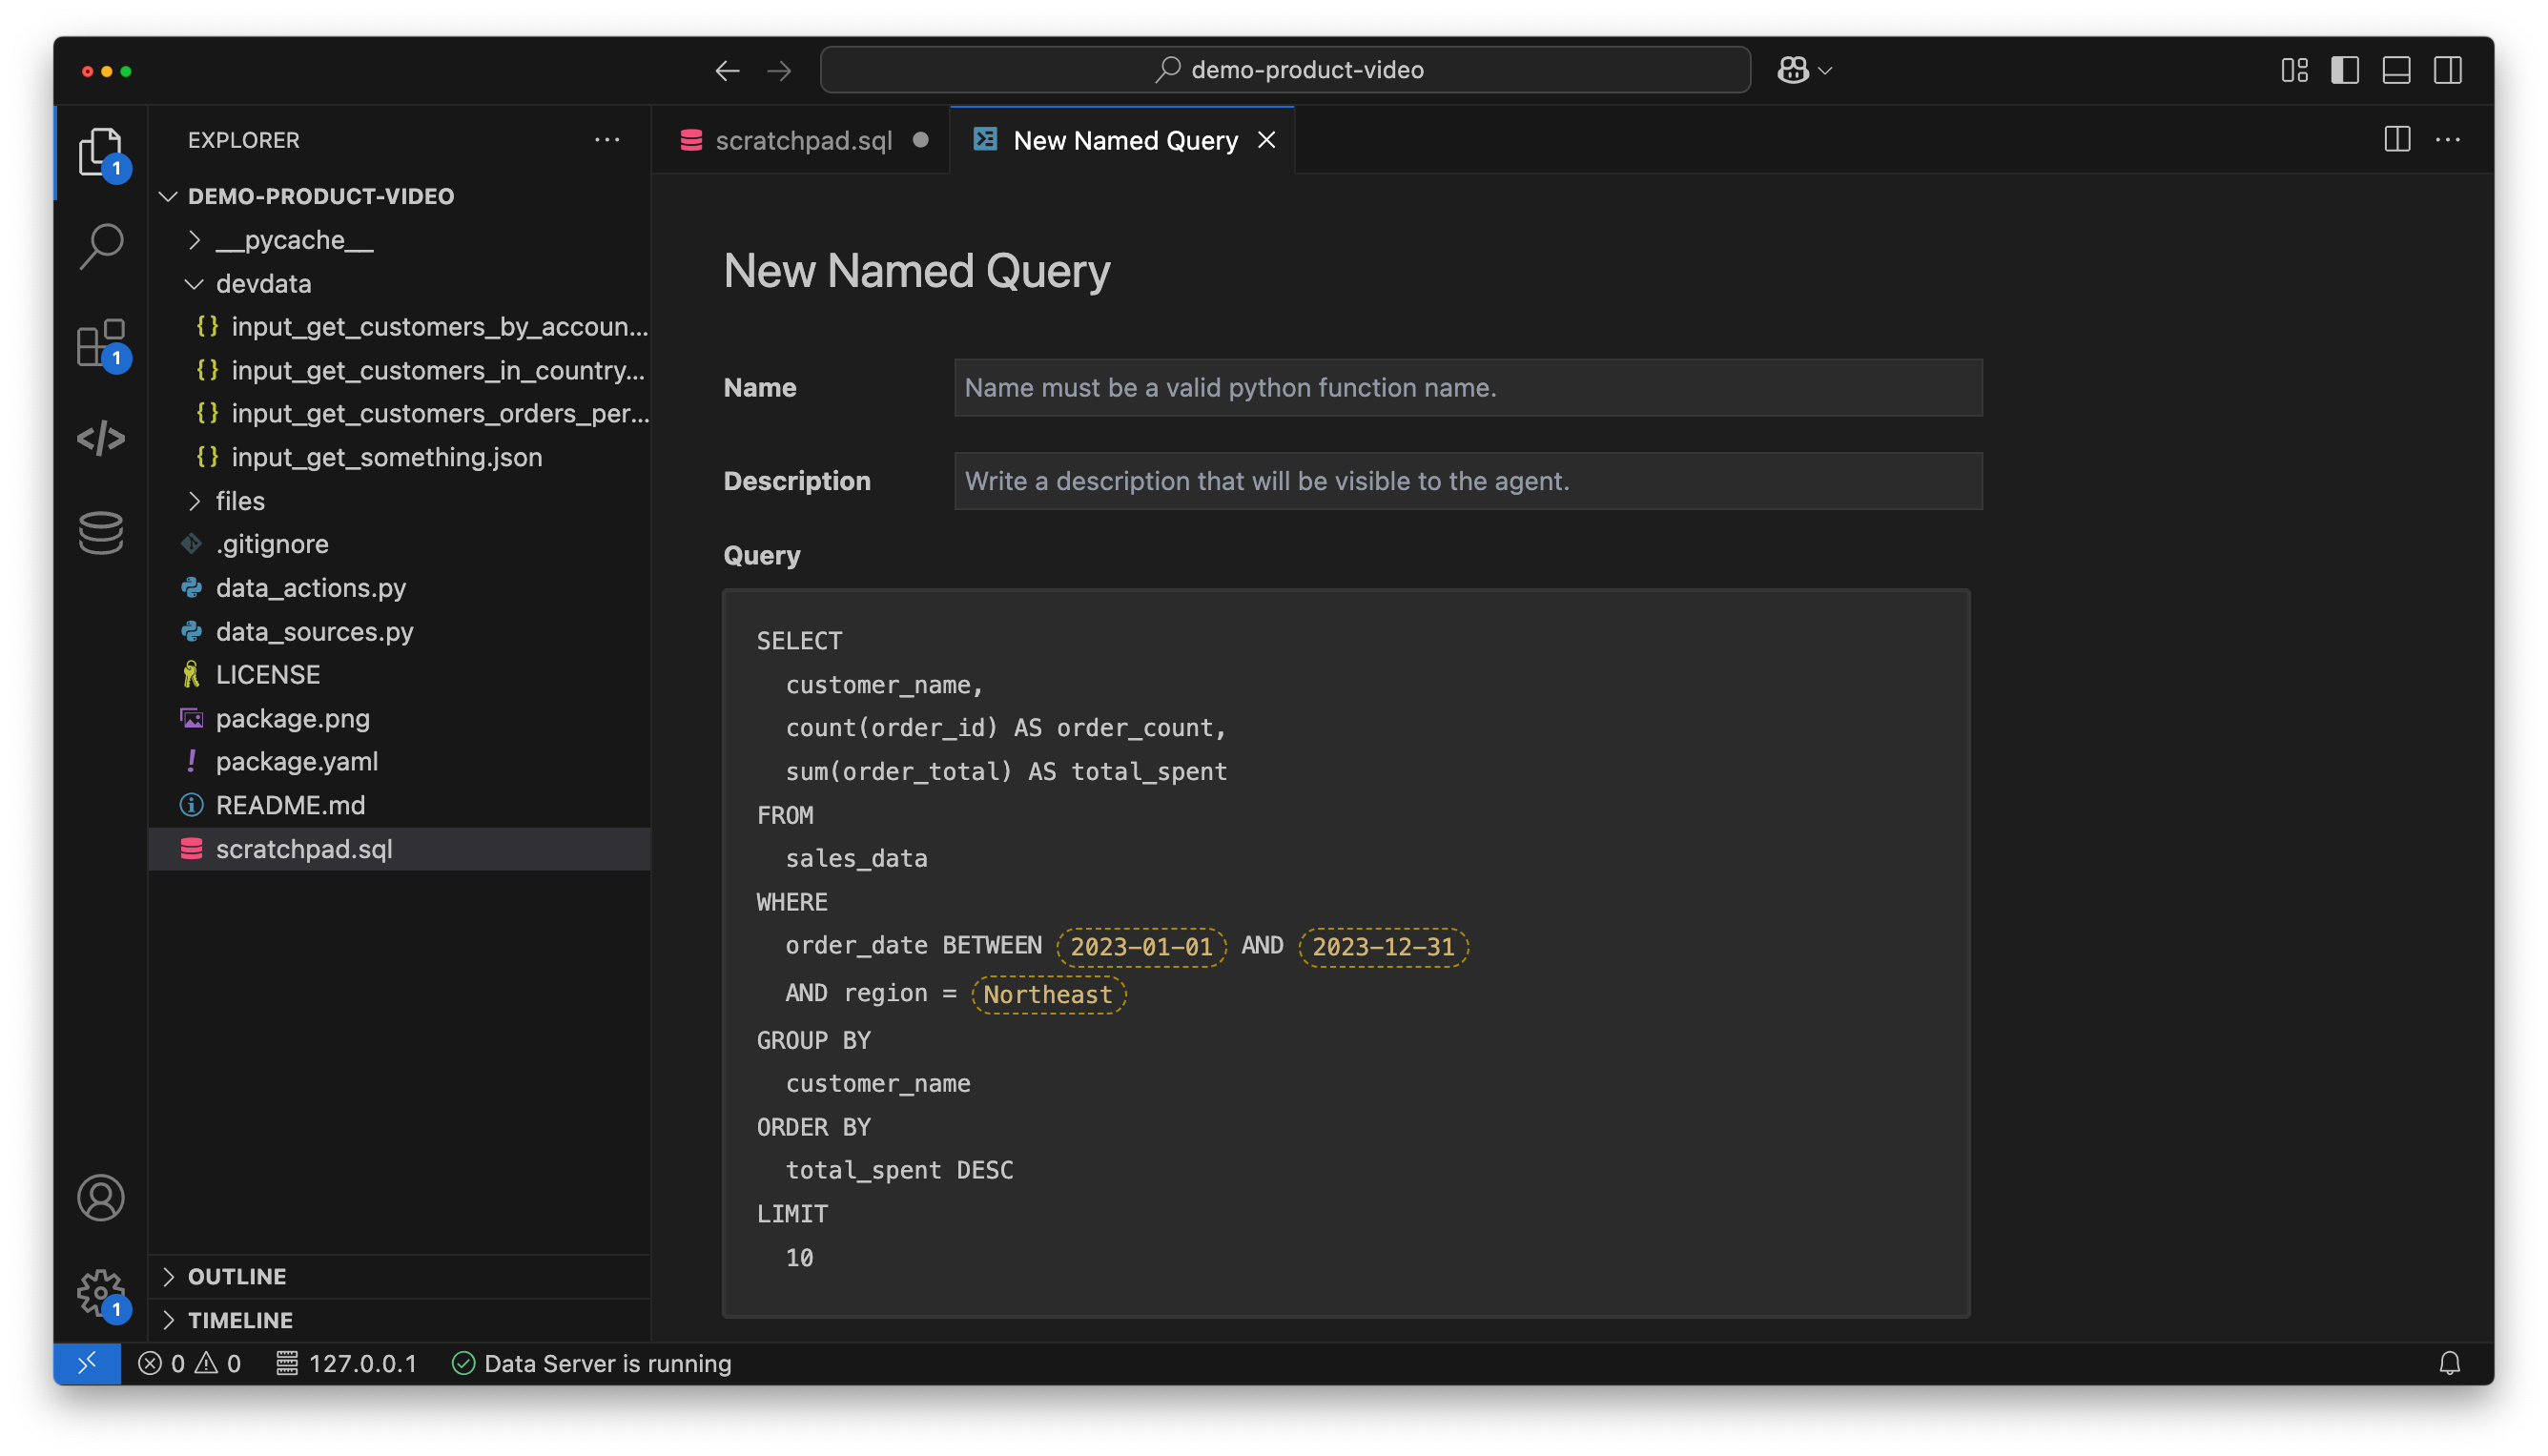
Task: Toggle the bottom panel
Action: coord(2396,70)
